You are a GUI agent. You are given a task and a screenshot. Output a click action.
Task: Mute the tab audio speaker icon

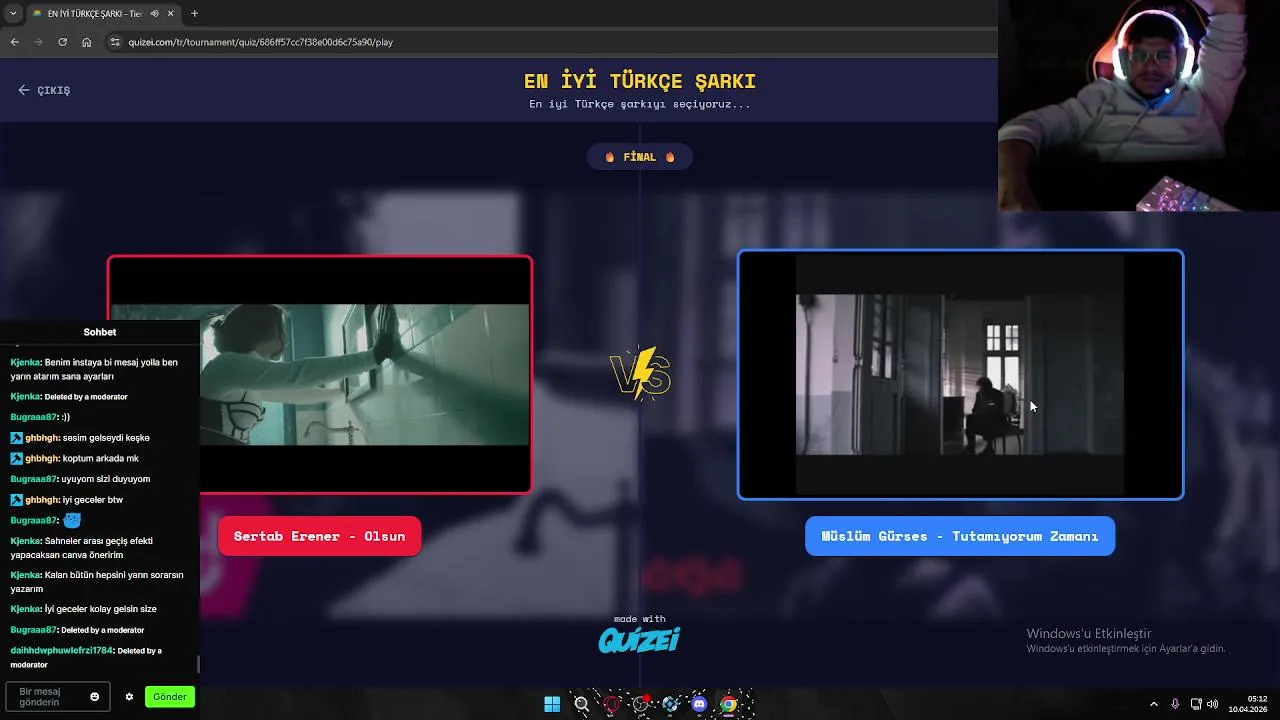154,14
